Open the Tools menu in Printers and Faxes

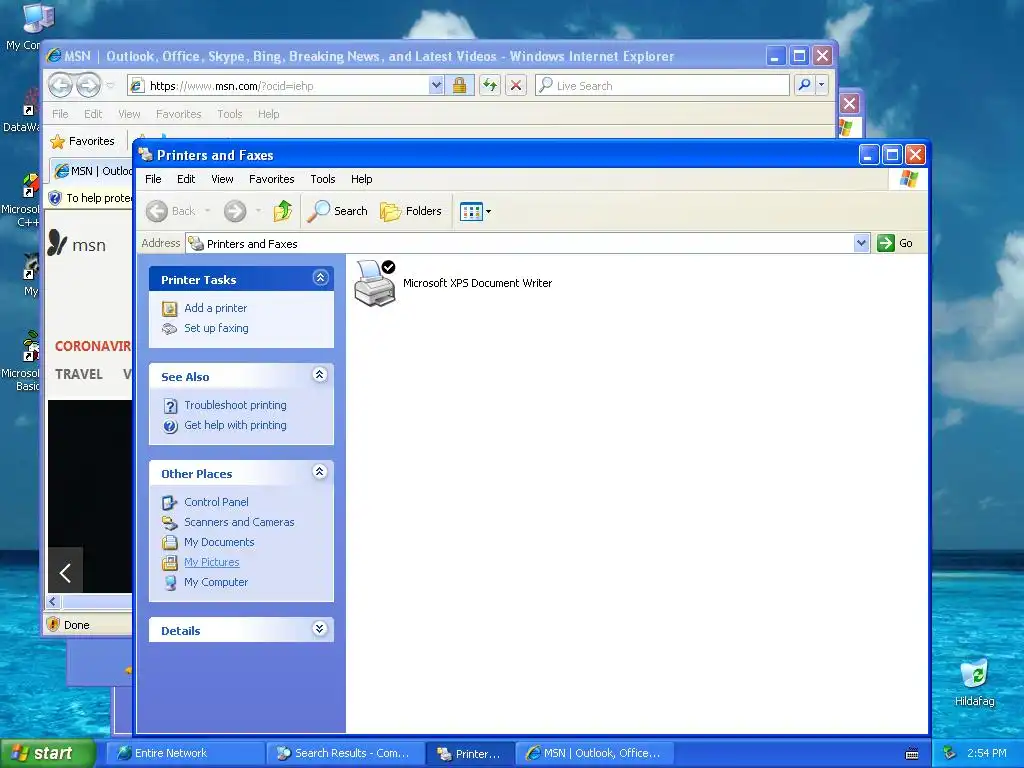(x=323, y=179)
